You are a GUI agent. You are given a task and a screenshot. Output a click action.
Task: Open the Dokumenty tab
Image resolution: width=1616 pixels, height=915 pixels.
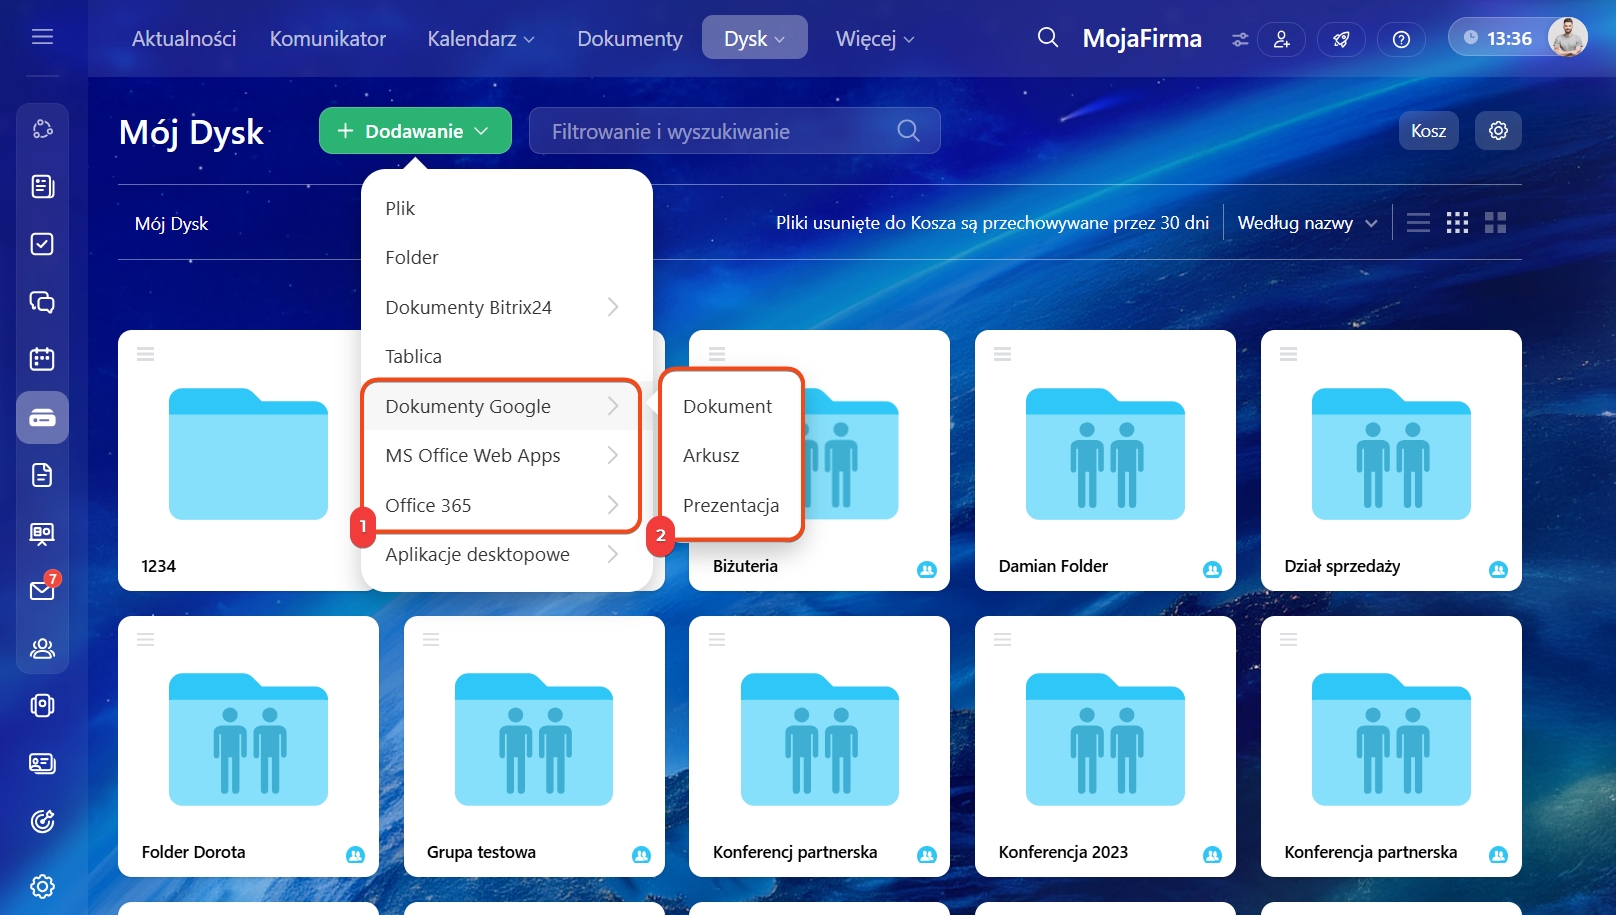point(630,39)
